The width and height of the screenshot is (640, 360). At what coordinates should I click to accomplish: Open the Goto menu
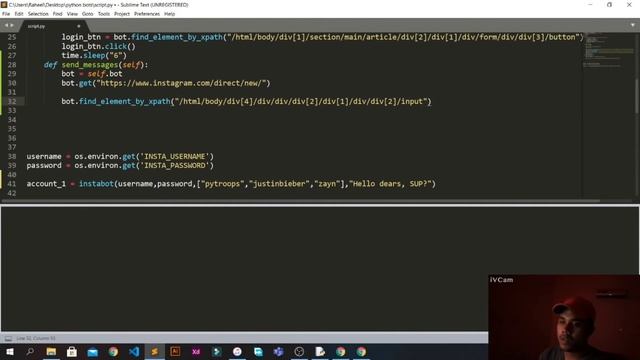(87, 14)
